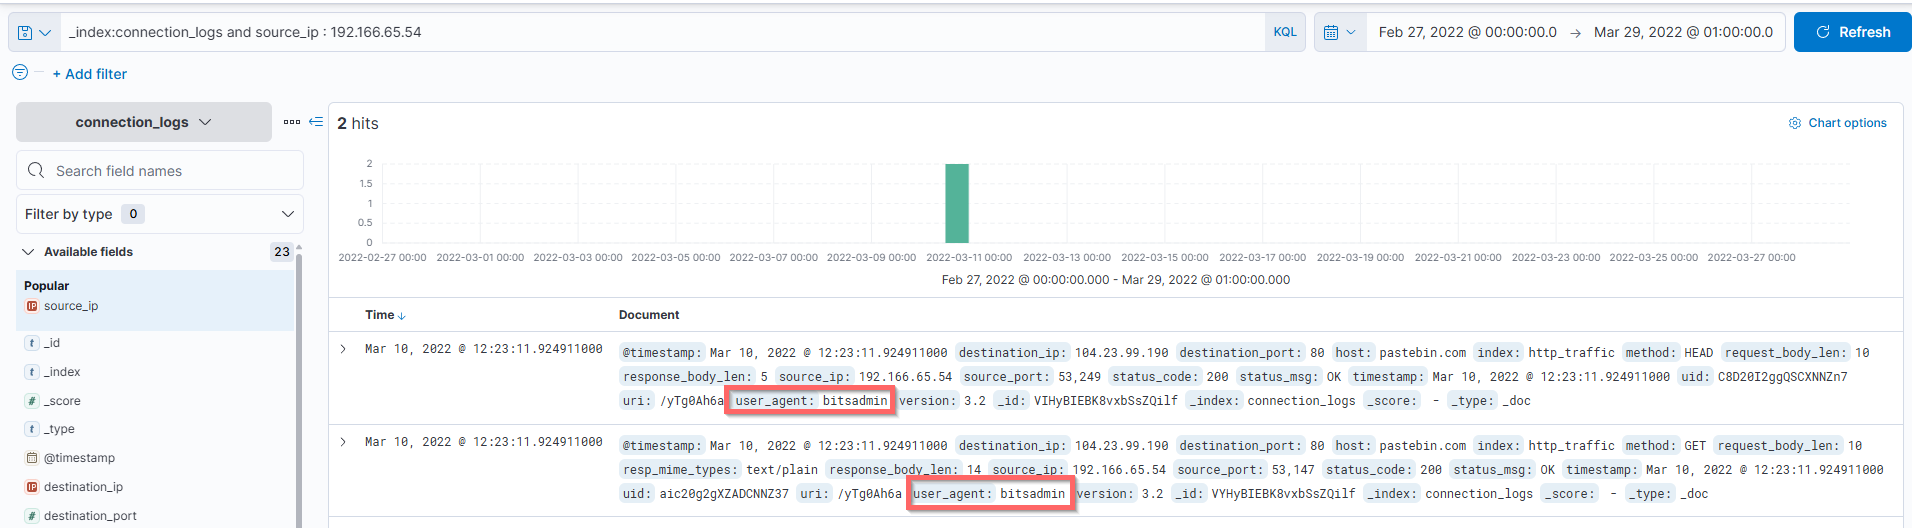Open the index pattern options ellipsis icon
The width and height of the screenshot is (1912, 528).
pos(292,122)
